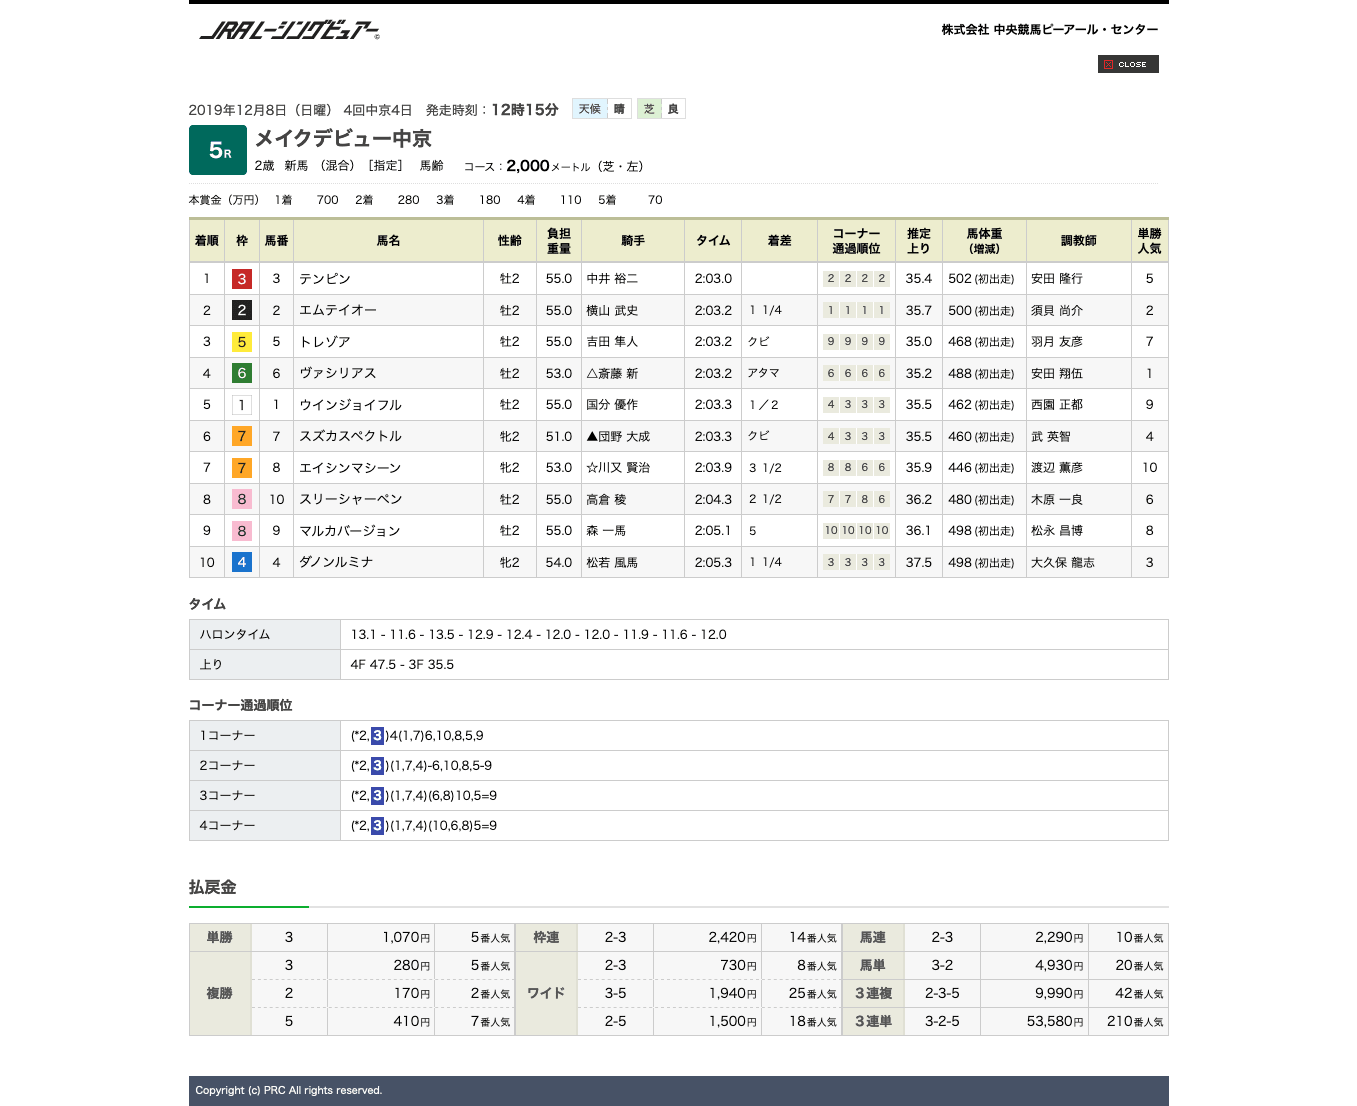Click the 単勝 payout label
This screenshot has width=1357, height=1106.
220,938
